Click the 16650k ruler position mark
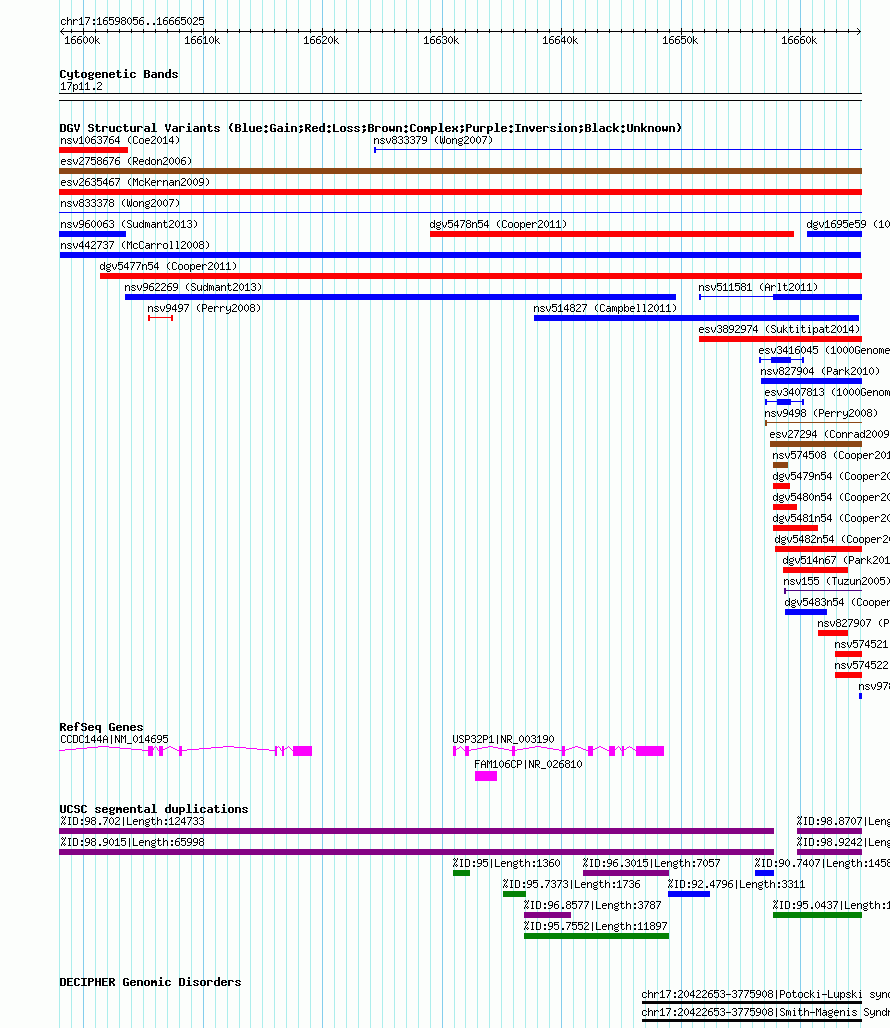Screen dimensions: 890x1028 point(680,40)
